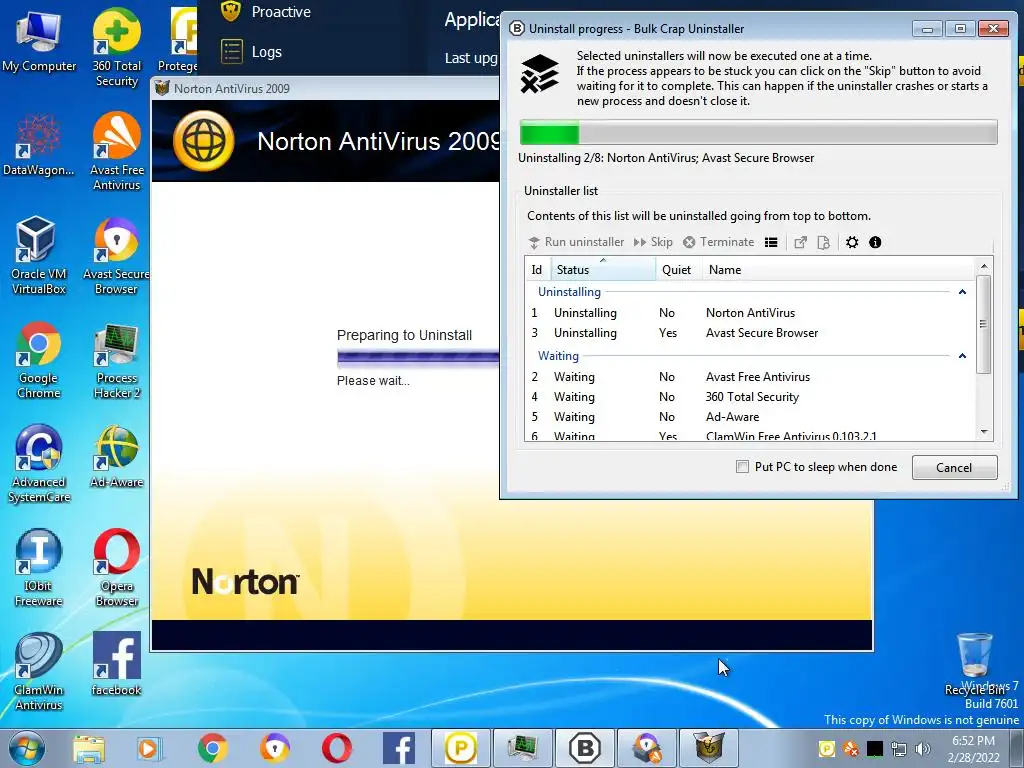The height and width of the screenshot is (768, 1024).
Task: Click the document properties icon in toolbar
Action: (x=824, y=242)
